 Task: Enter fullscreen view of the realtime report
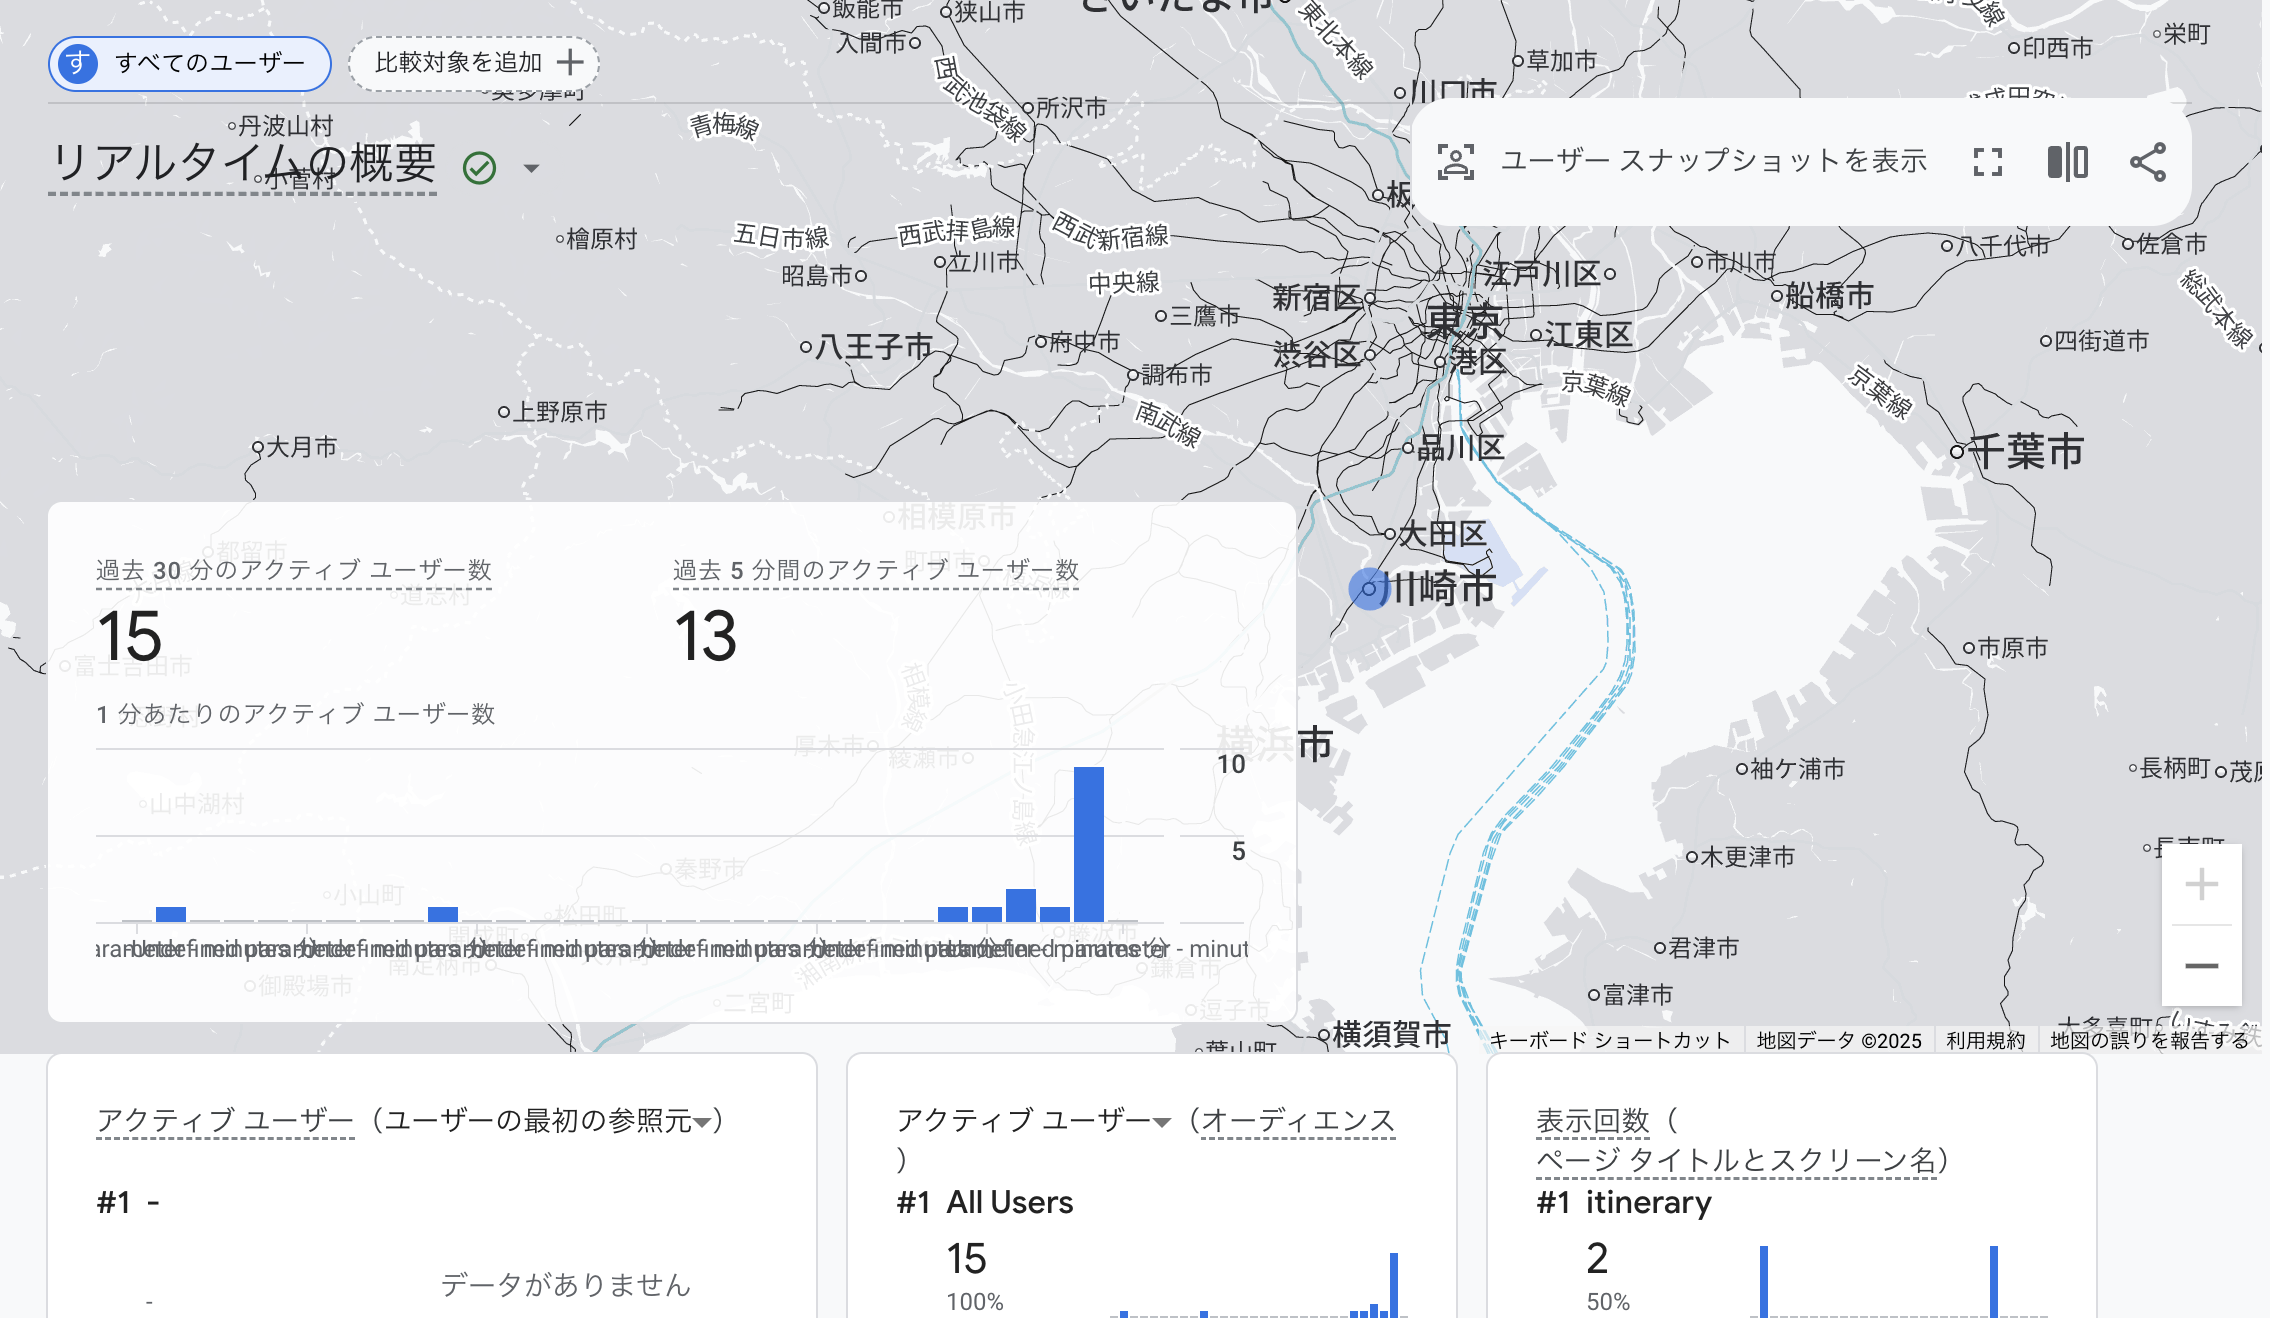pos(1988,160)
